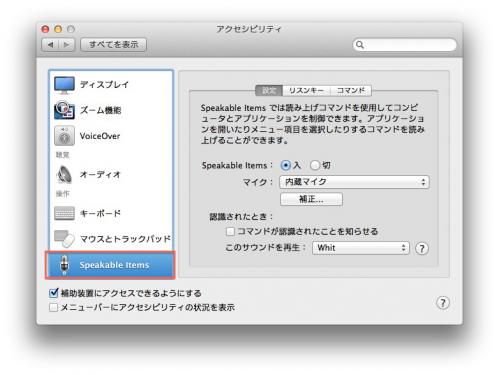Image resolution: width=499 pixels, height=375 pixels.
Task: Minimize window with the yellow button
Action: [58, 29]
